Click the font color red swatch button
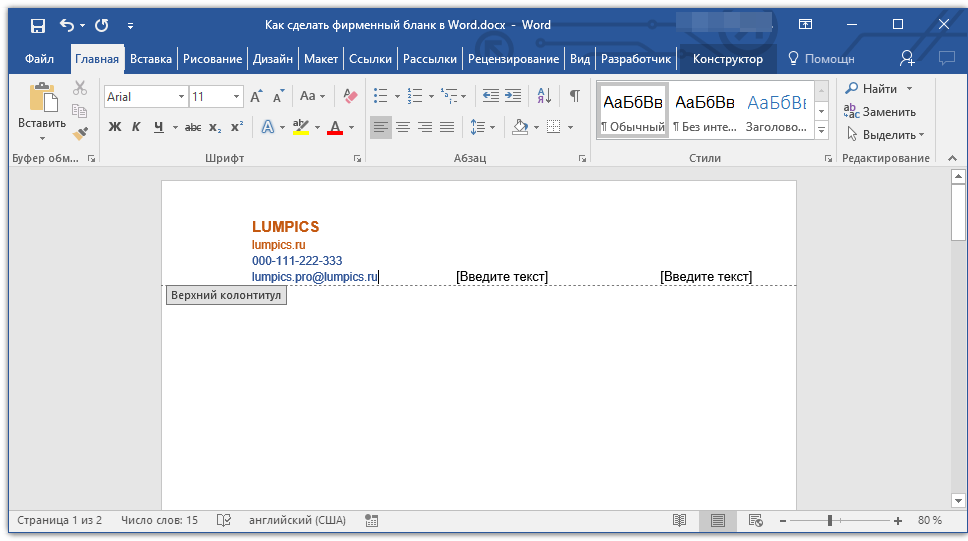Image resolution: width=968 pixels, height=541 pixels. pyautogui.click(x=335, y=127)
